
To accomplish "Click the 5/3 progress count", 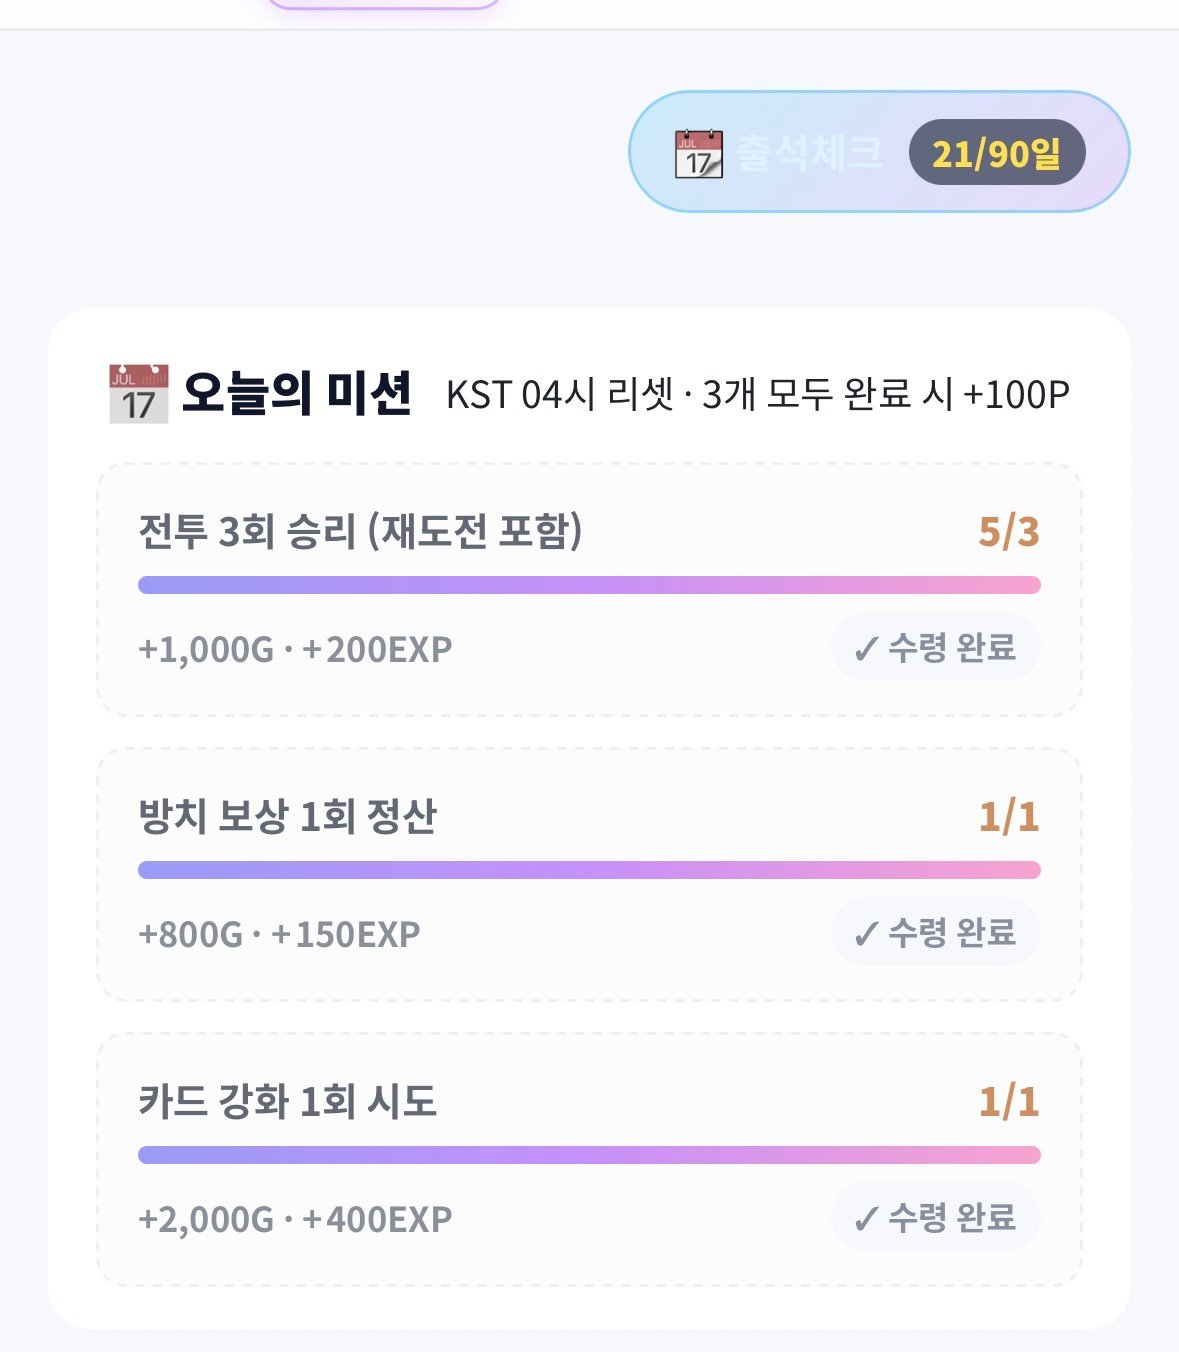I will coord(1009,532).
